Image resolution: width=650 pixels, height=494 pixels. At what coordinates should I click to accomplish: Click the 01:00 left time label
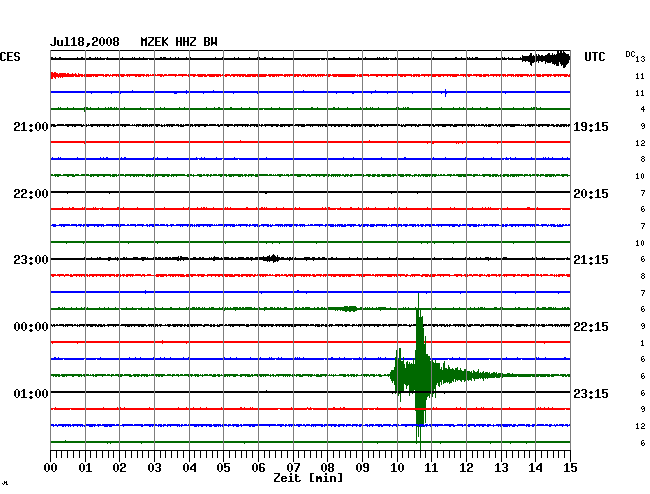pos(31,393)
